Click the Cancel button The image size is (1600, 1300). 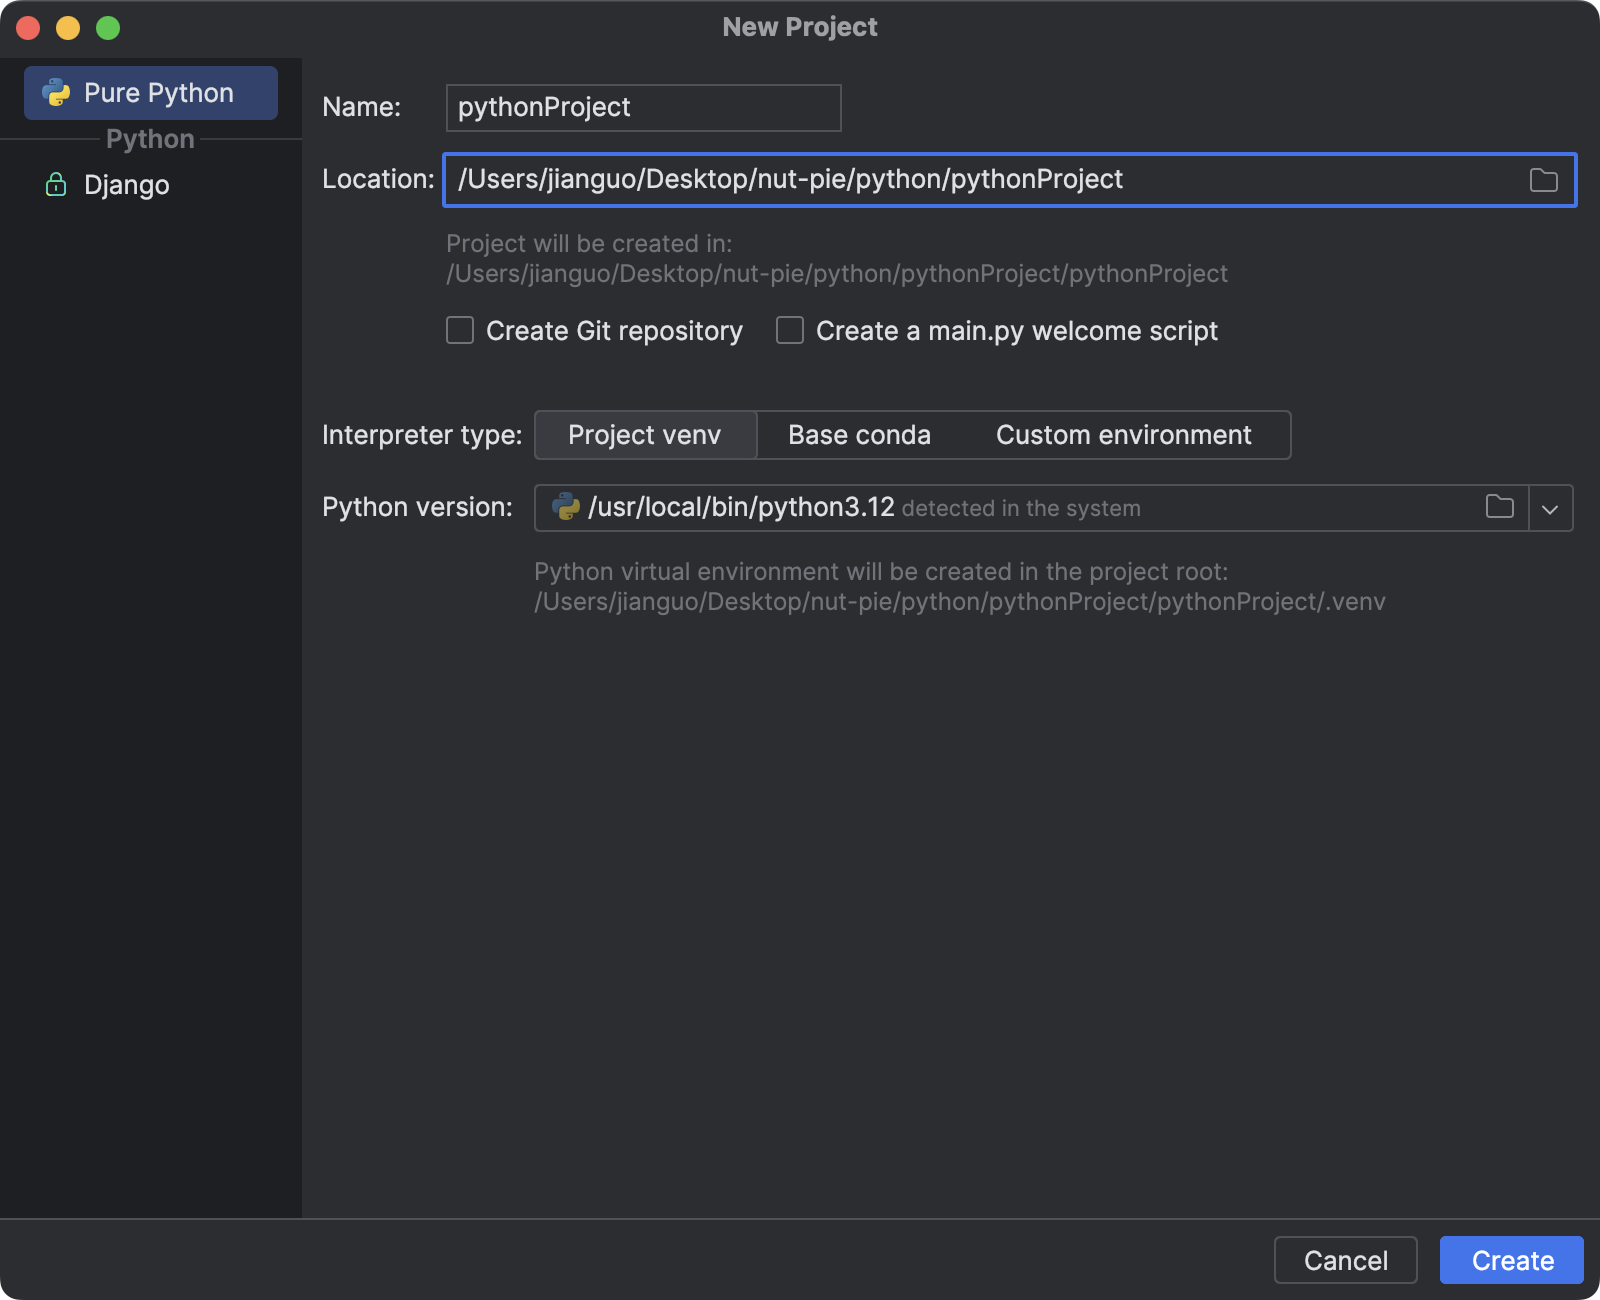pos(1346,1260)
